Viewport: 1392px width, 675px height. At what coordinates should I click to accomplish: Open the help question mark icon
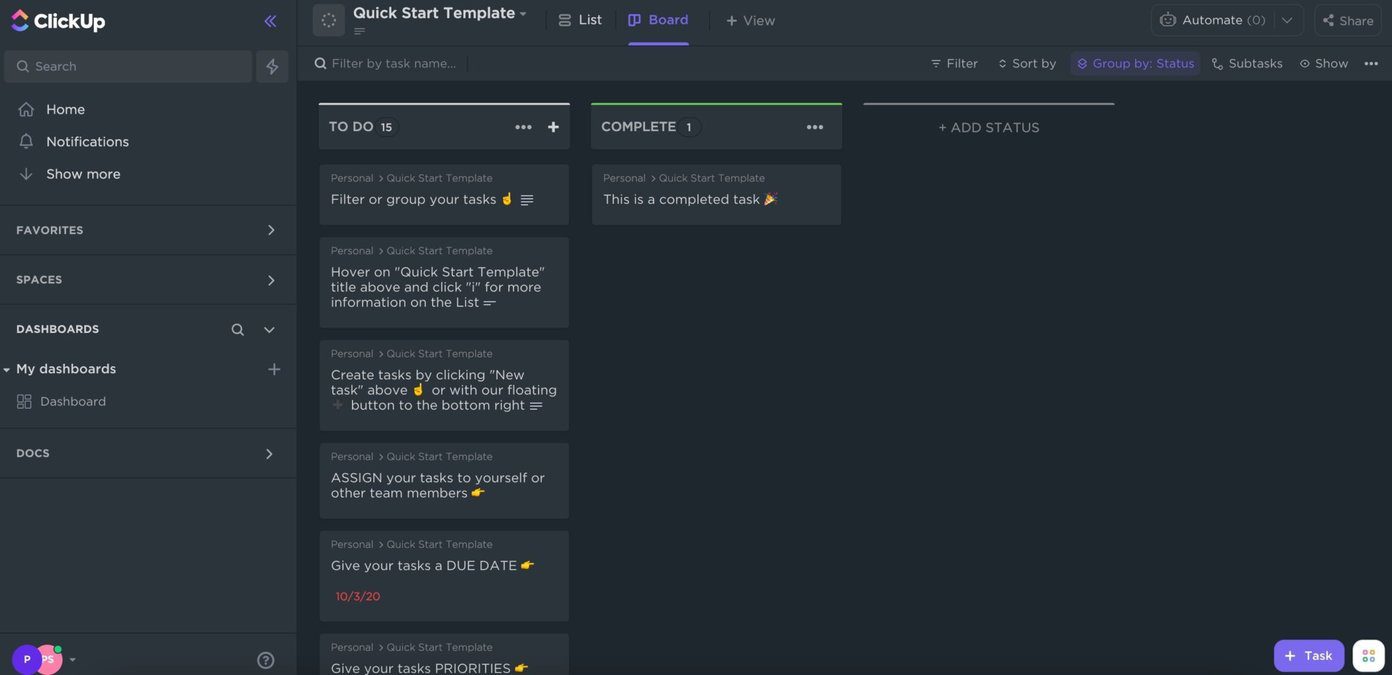click(x=265, y=660)
